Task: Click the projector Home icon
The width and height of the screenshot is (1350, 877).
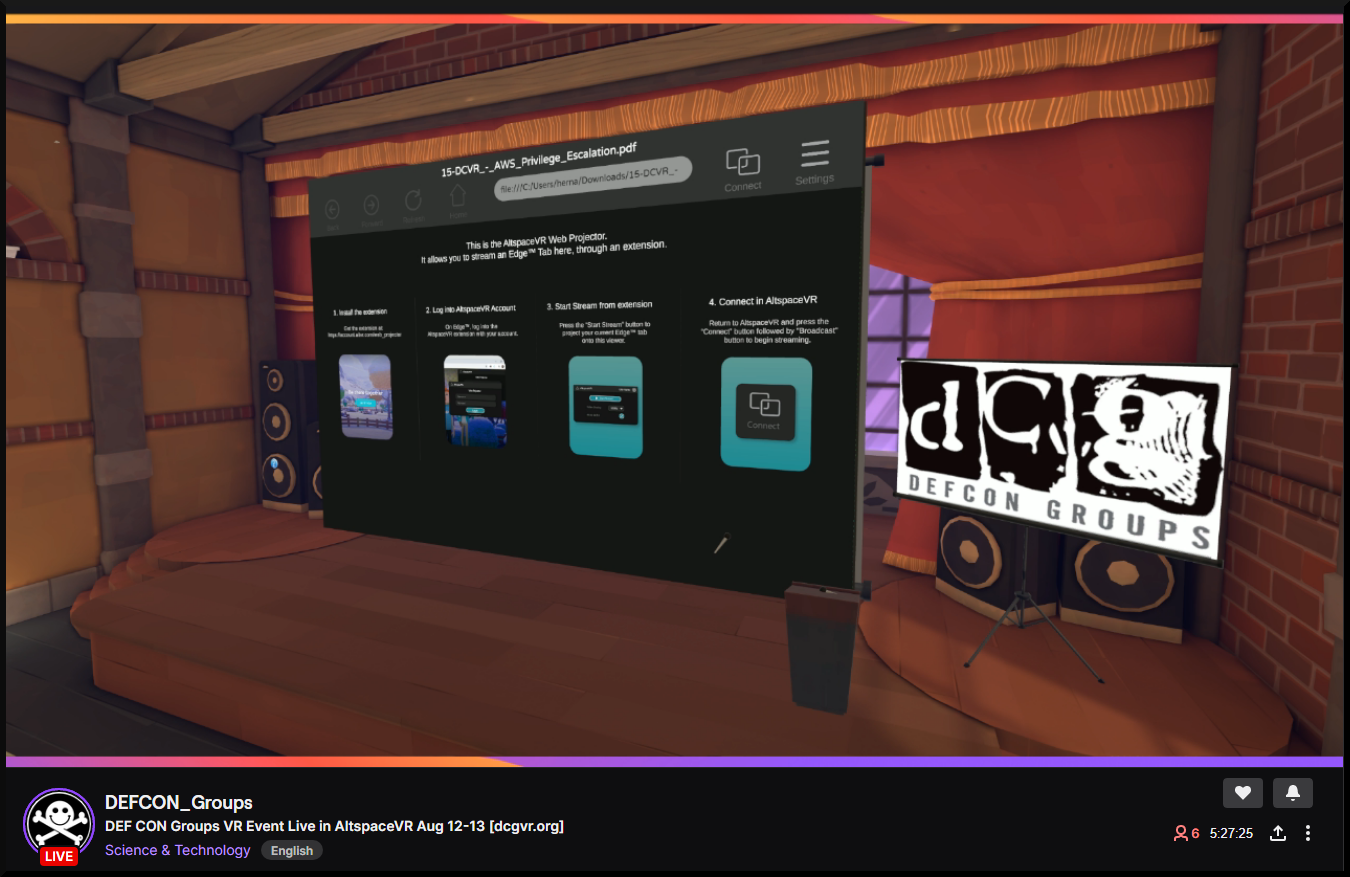Action: click(x=457, y=196)
